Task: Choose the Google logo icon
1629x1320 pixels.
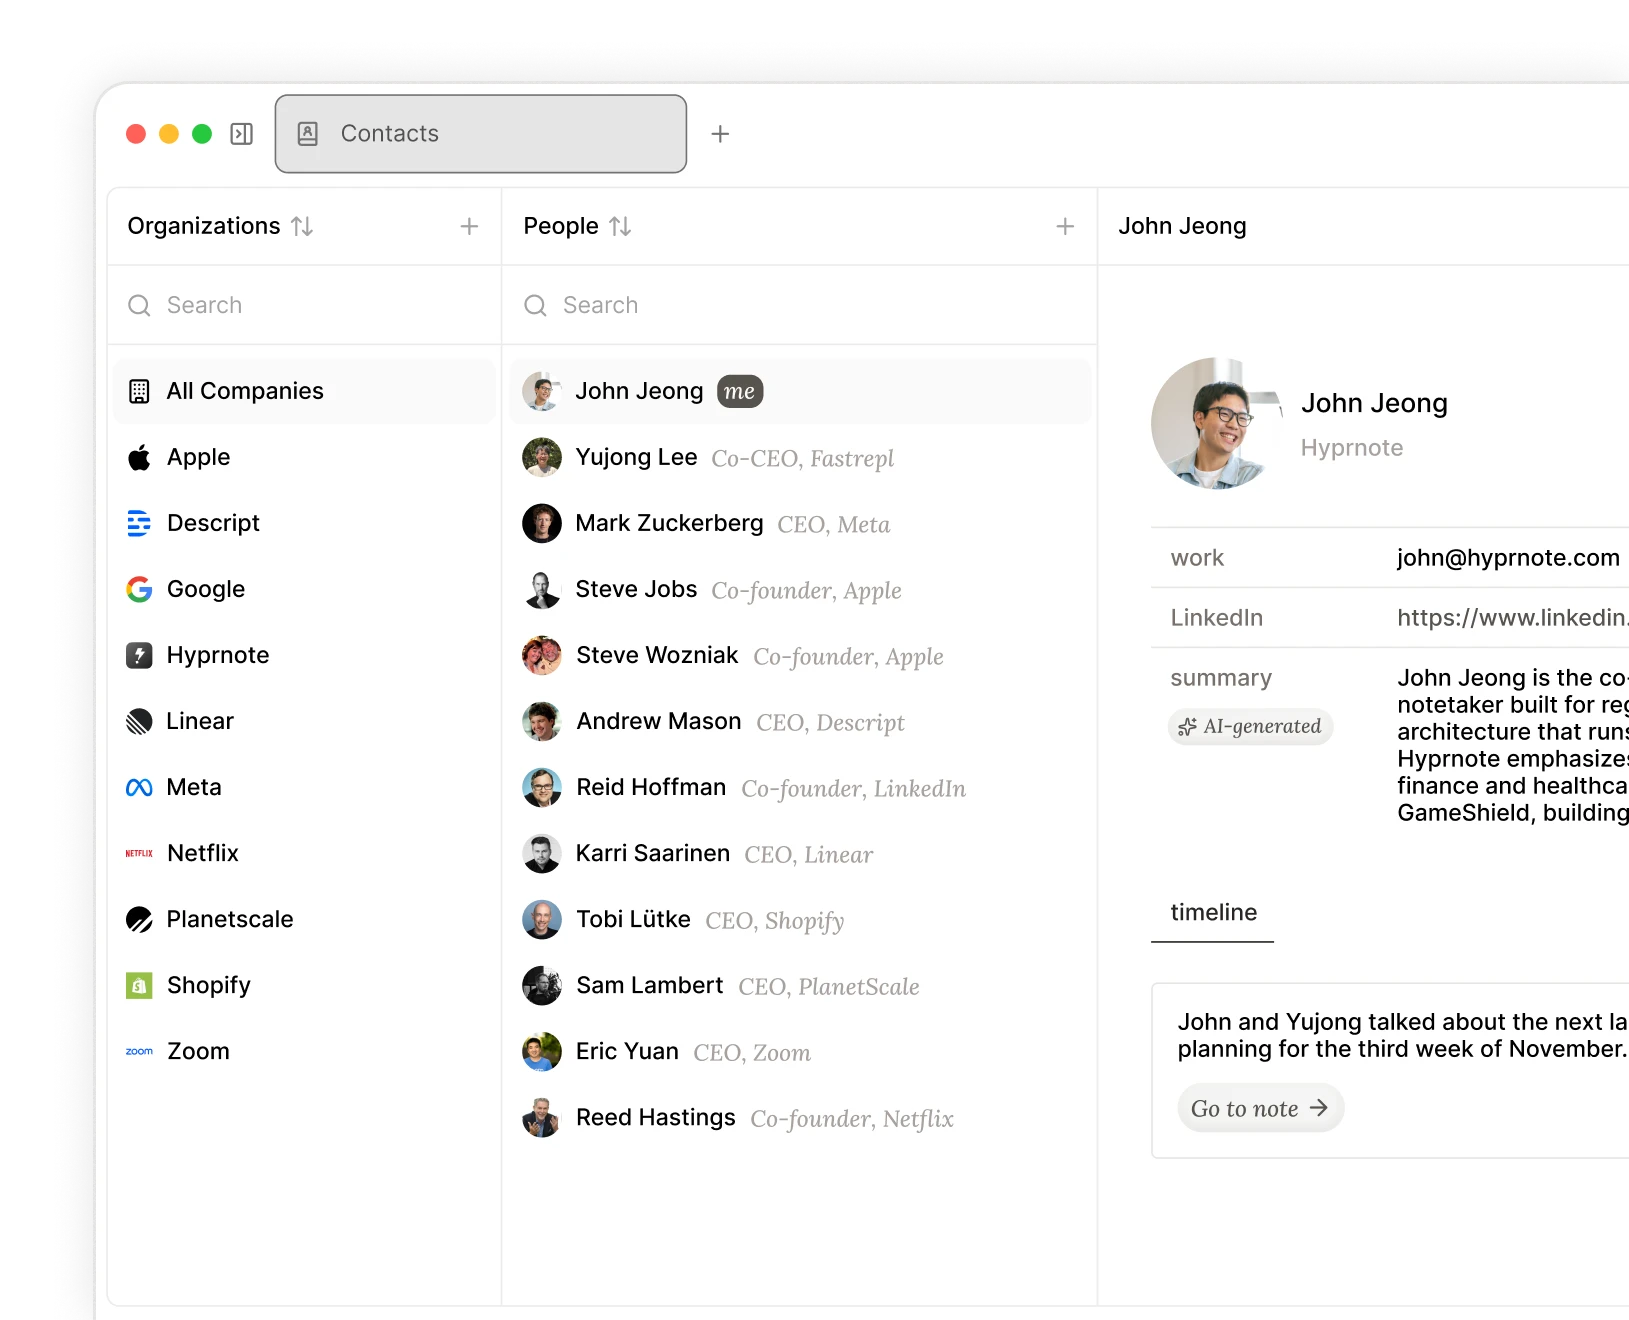Action: coord(139,589)
